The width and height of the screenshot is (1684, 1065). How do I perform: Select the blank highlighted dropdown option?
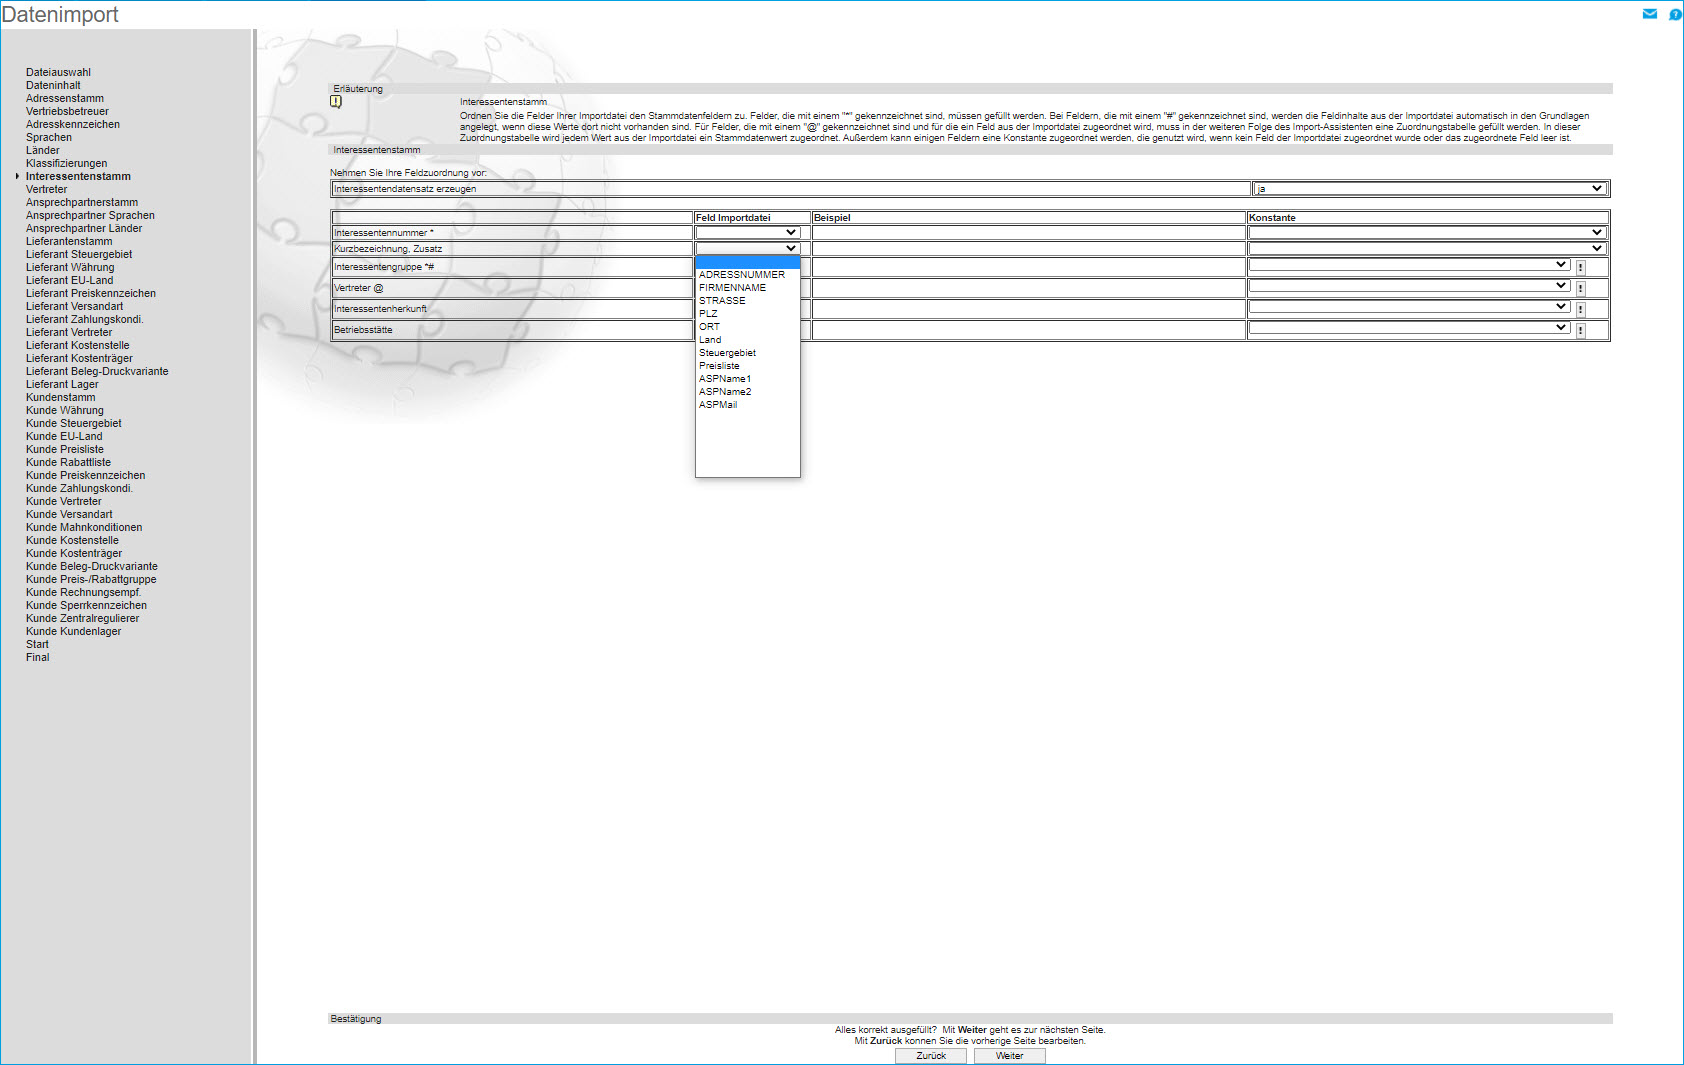[x=747, y=262]
